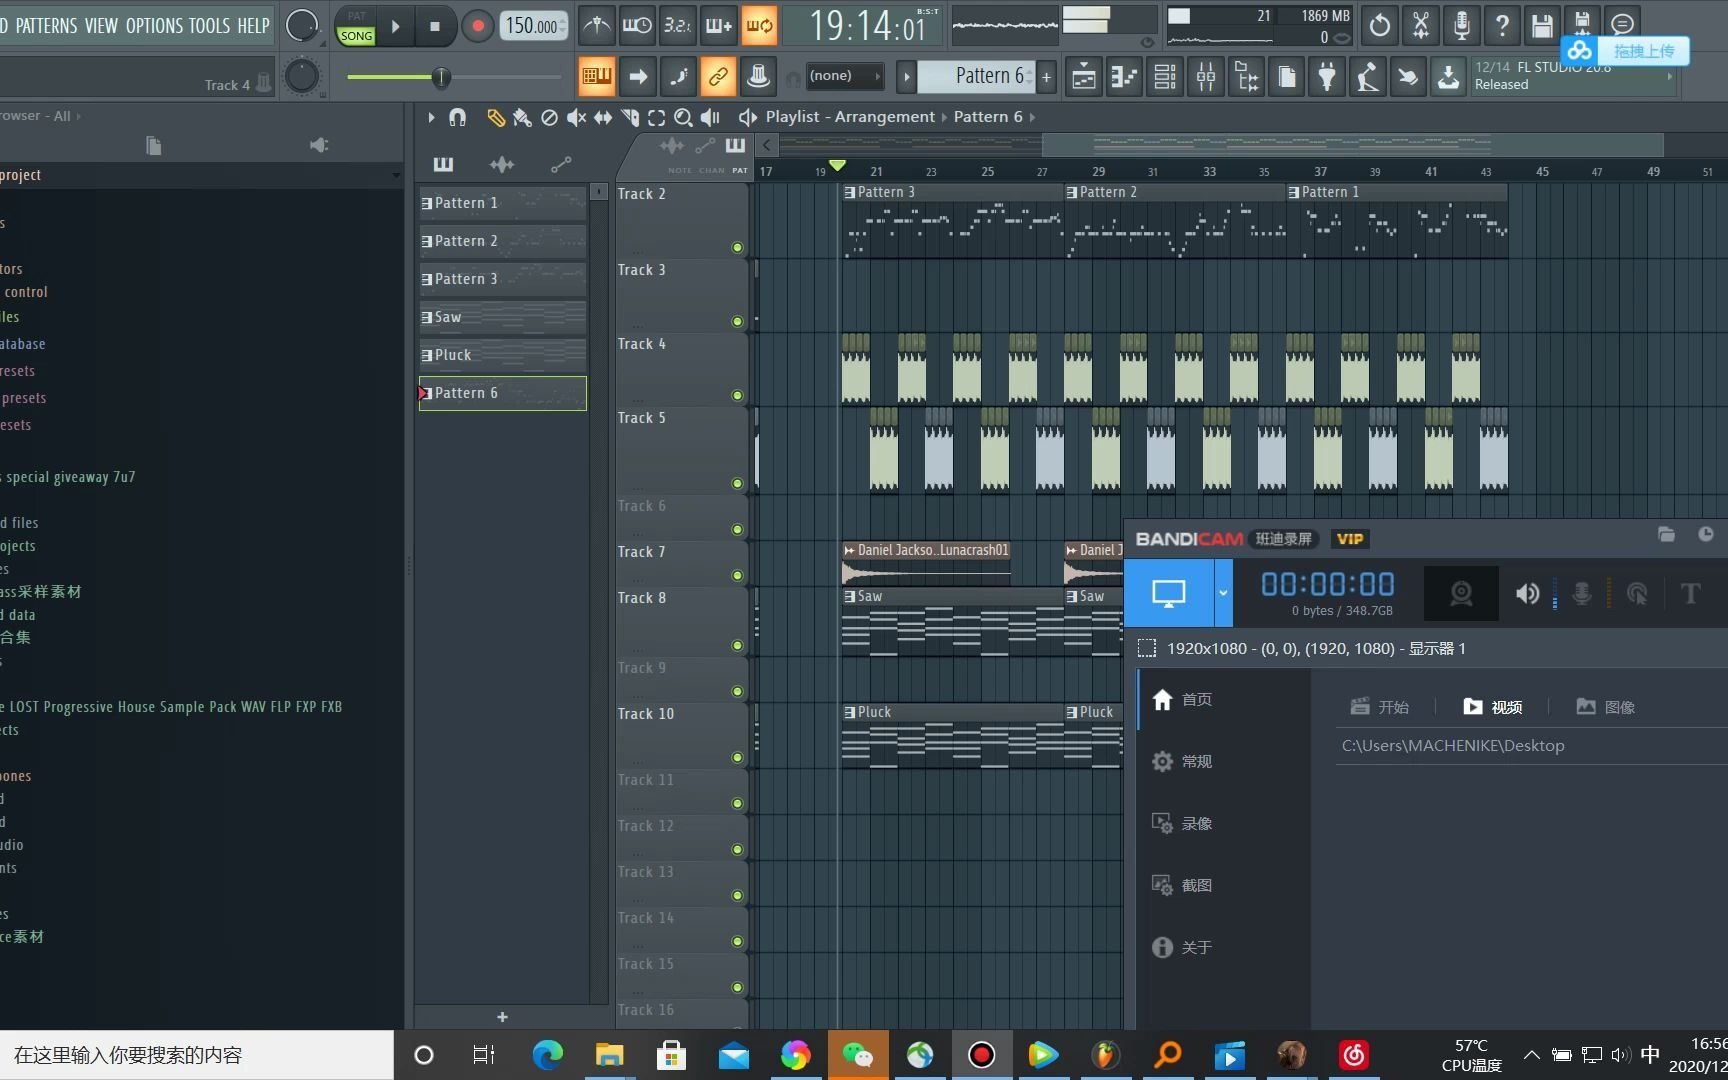The height and width of the screenshot is (1080, 1728).
Task: Expand Bandicam screen mode dropdown arrow
Action: coord(1222,593)
